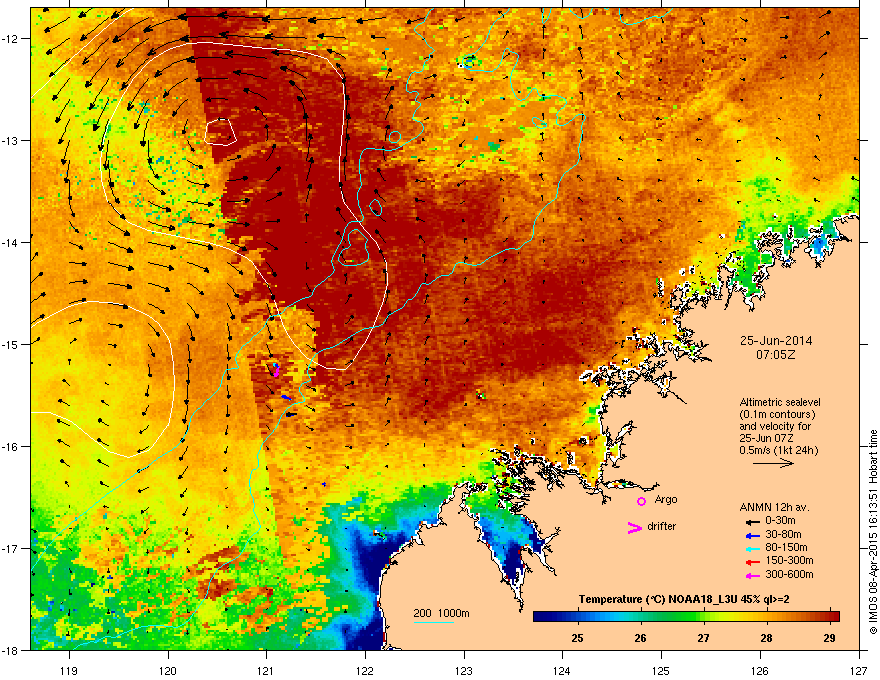The height and width of the screenshot is (680, 880).
Task: Click the blue 30-80m arrow legend symbol
Action: pos(752,536)
